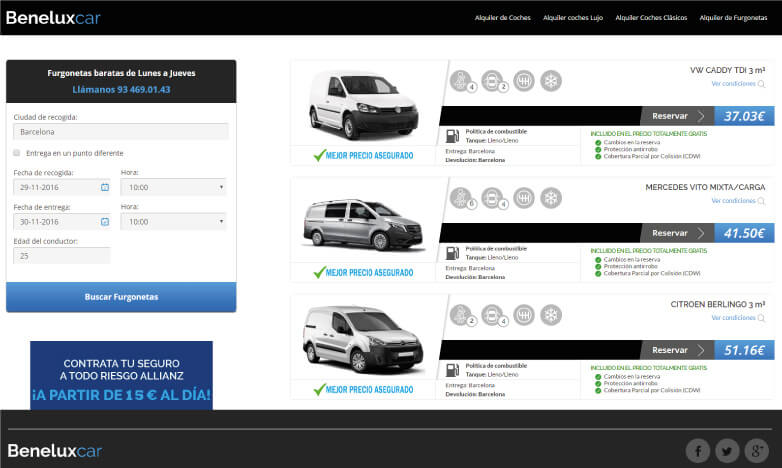Click passengers icon on VW Caddy row
Viewport: 782px width, 468px height.
point(461,81)
